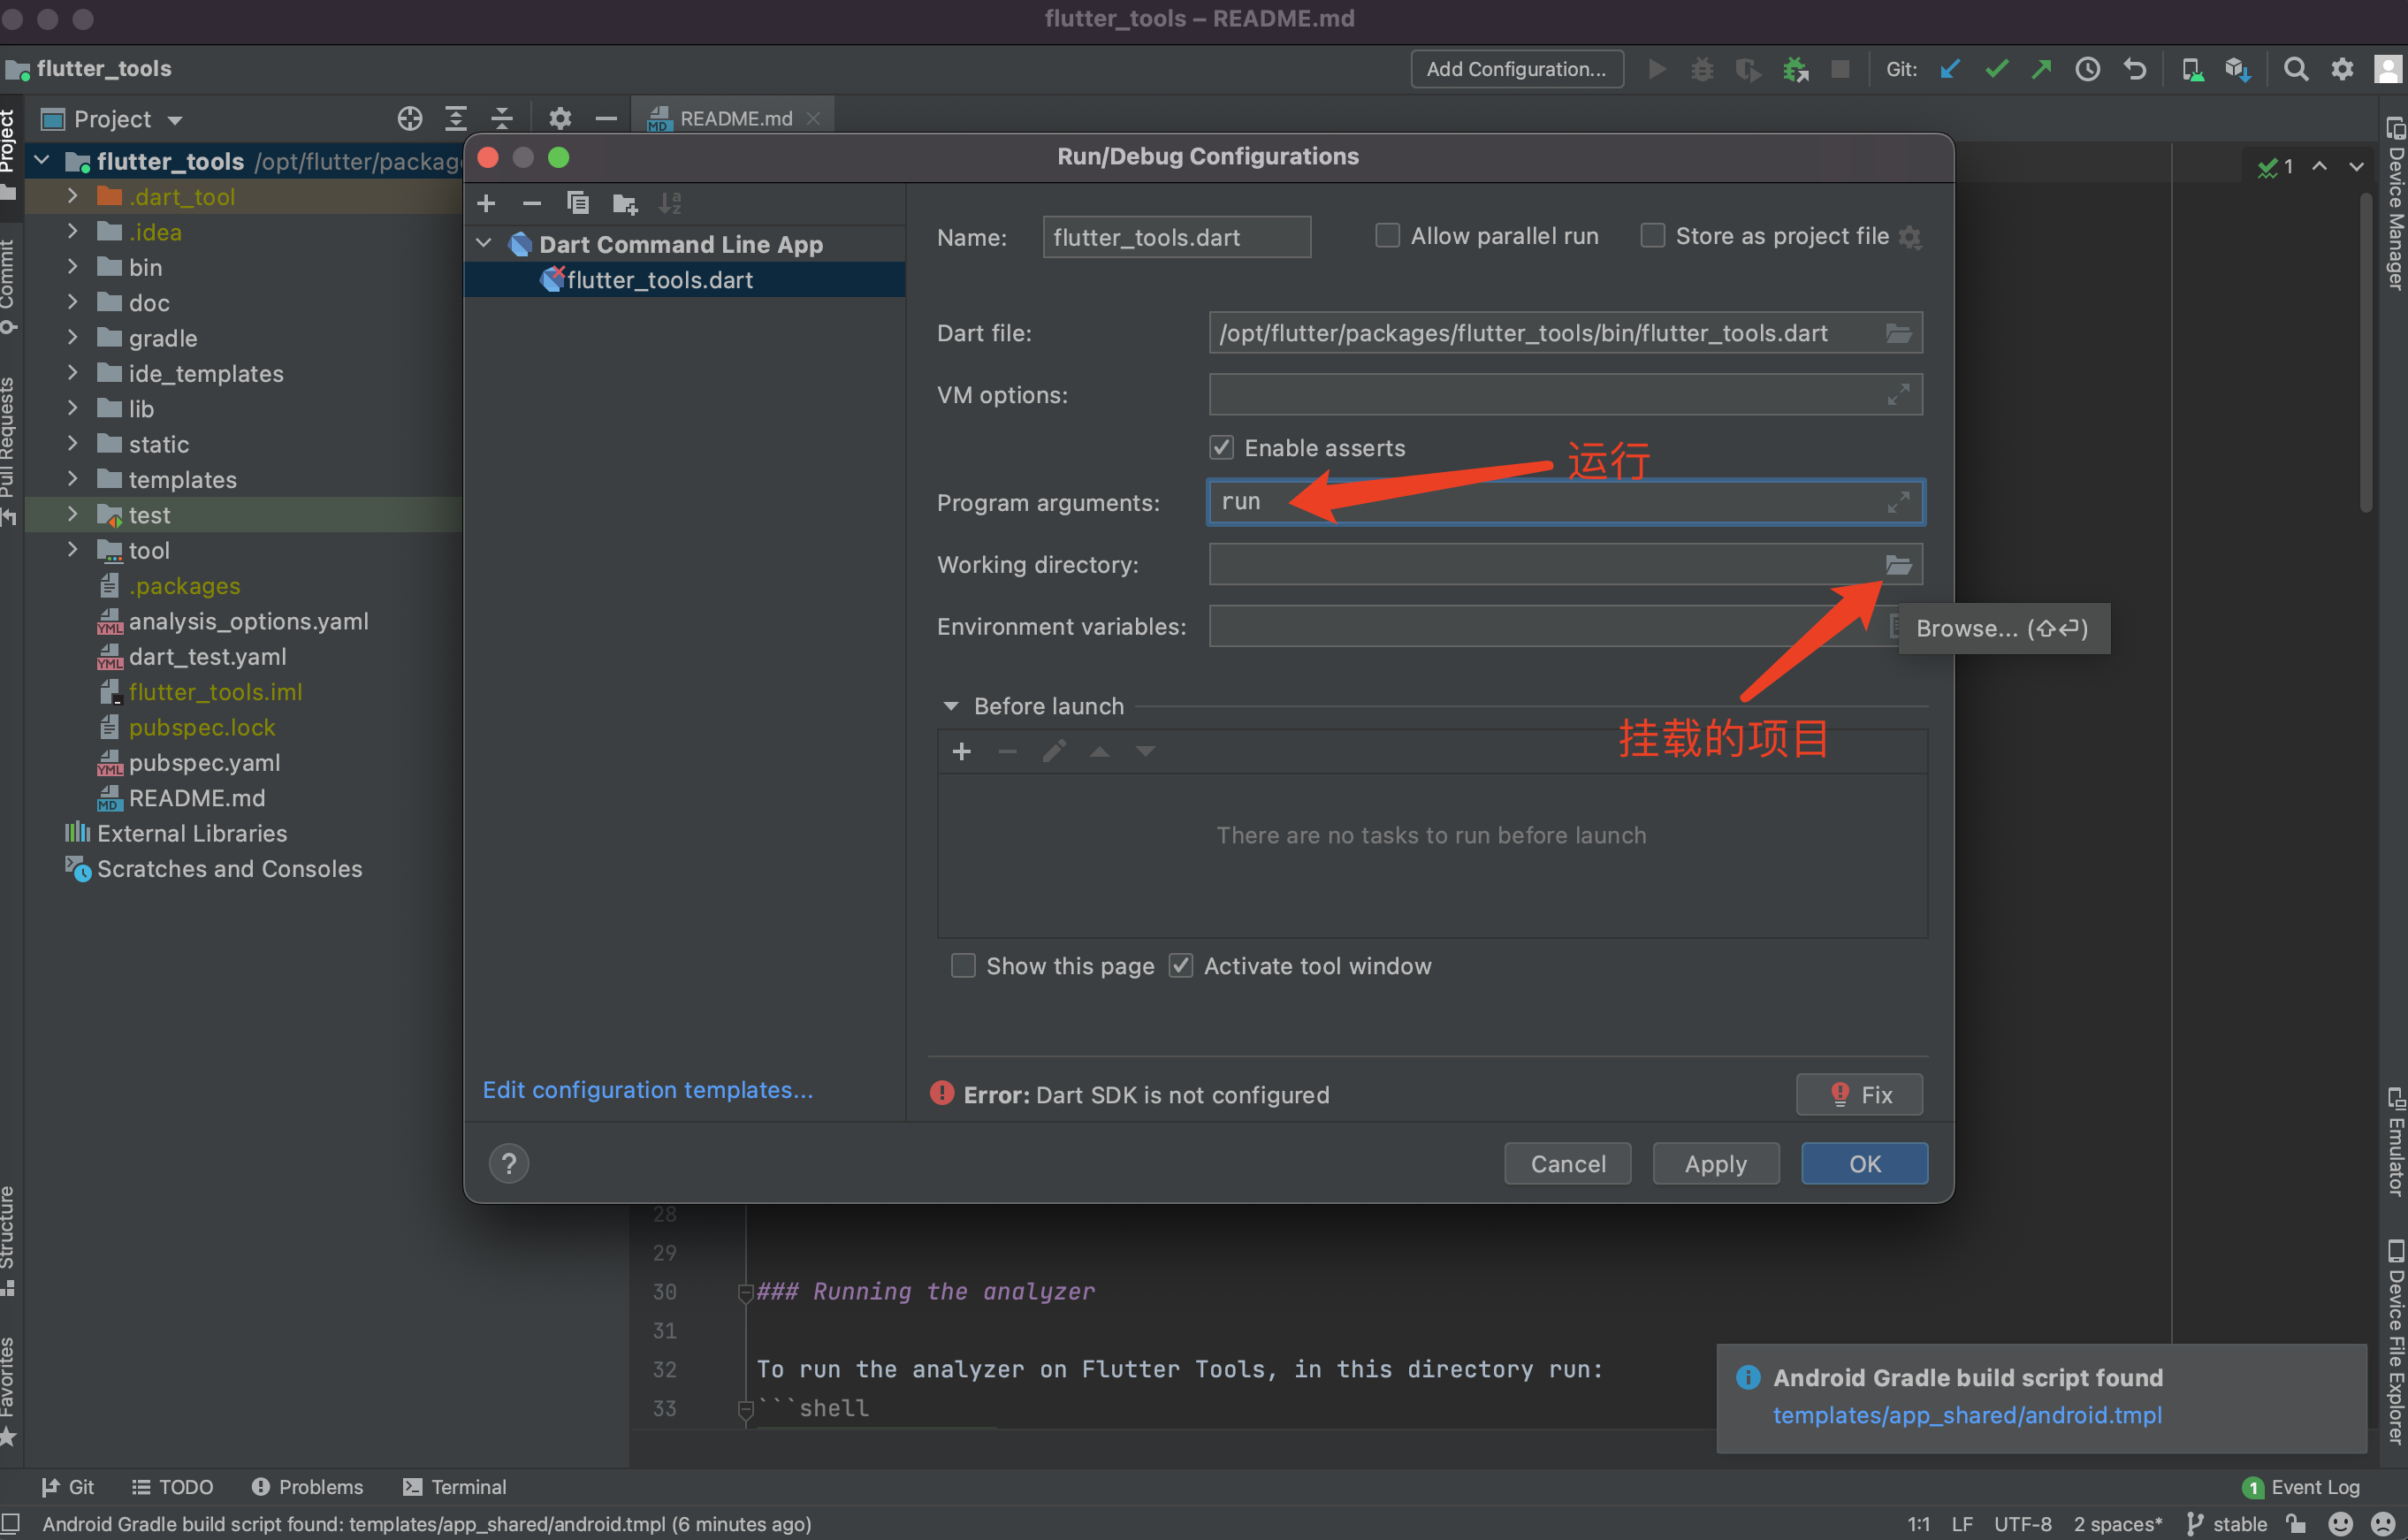Collapse the Before launch section
The width and height of the screenshot is (2408, 1540).
tap(950, 706)
